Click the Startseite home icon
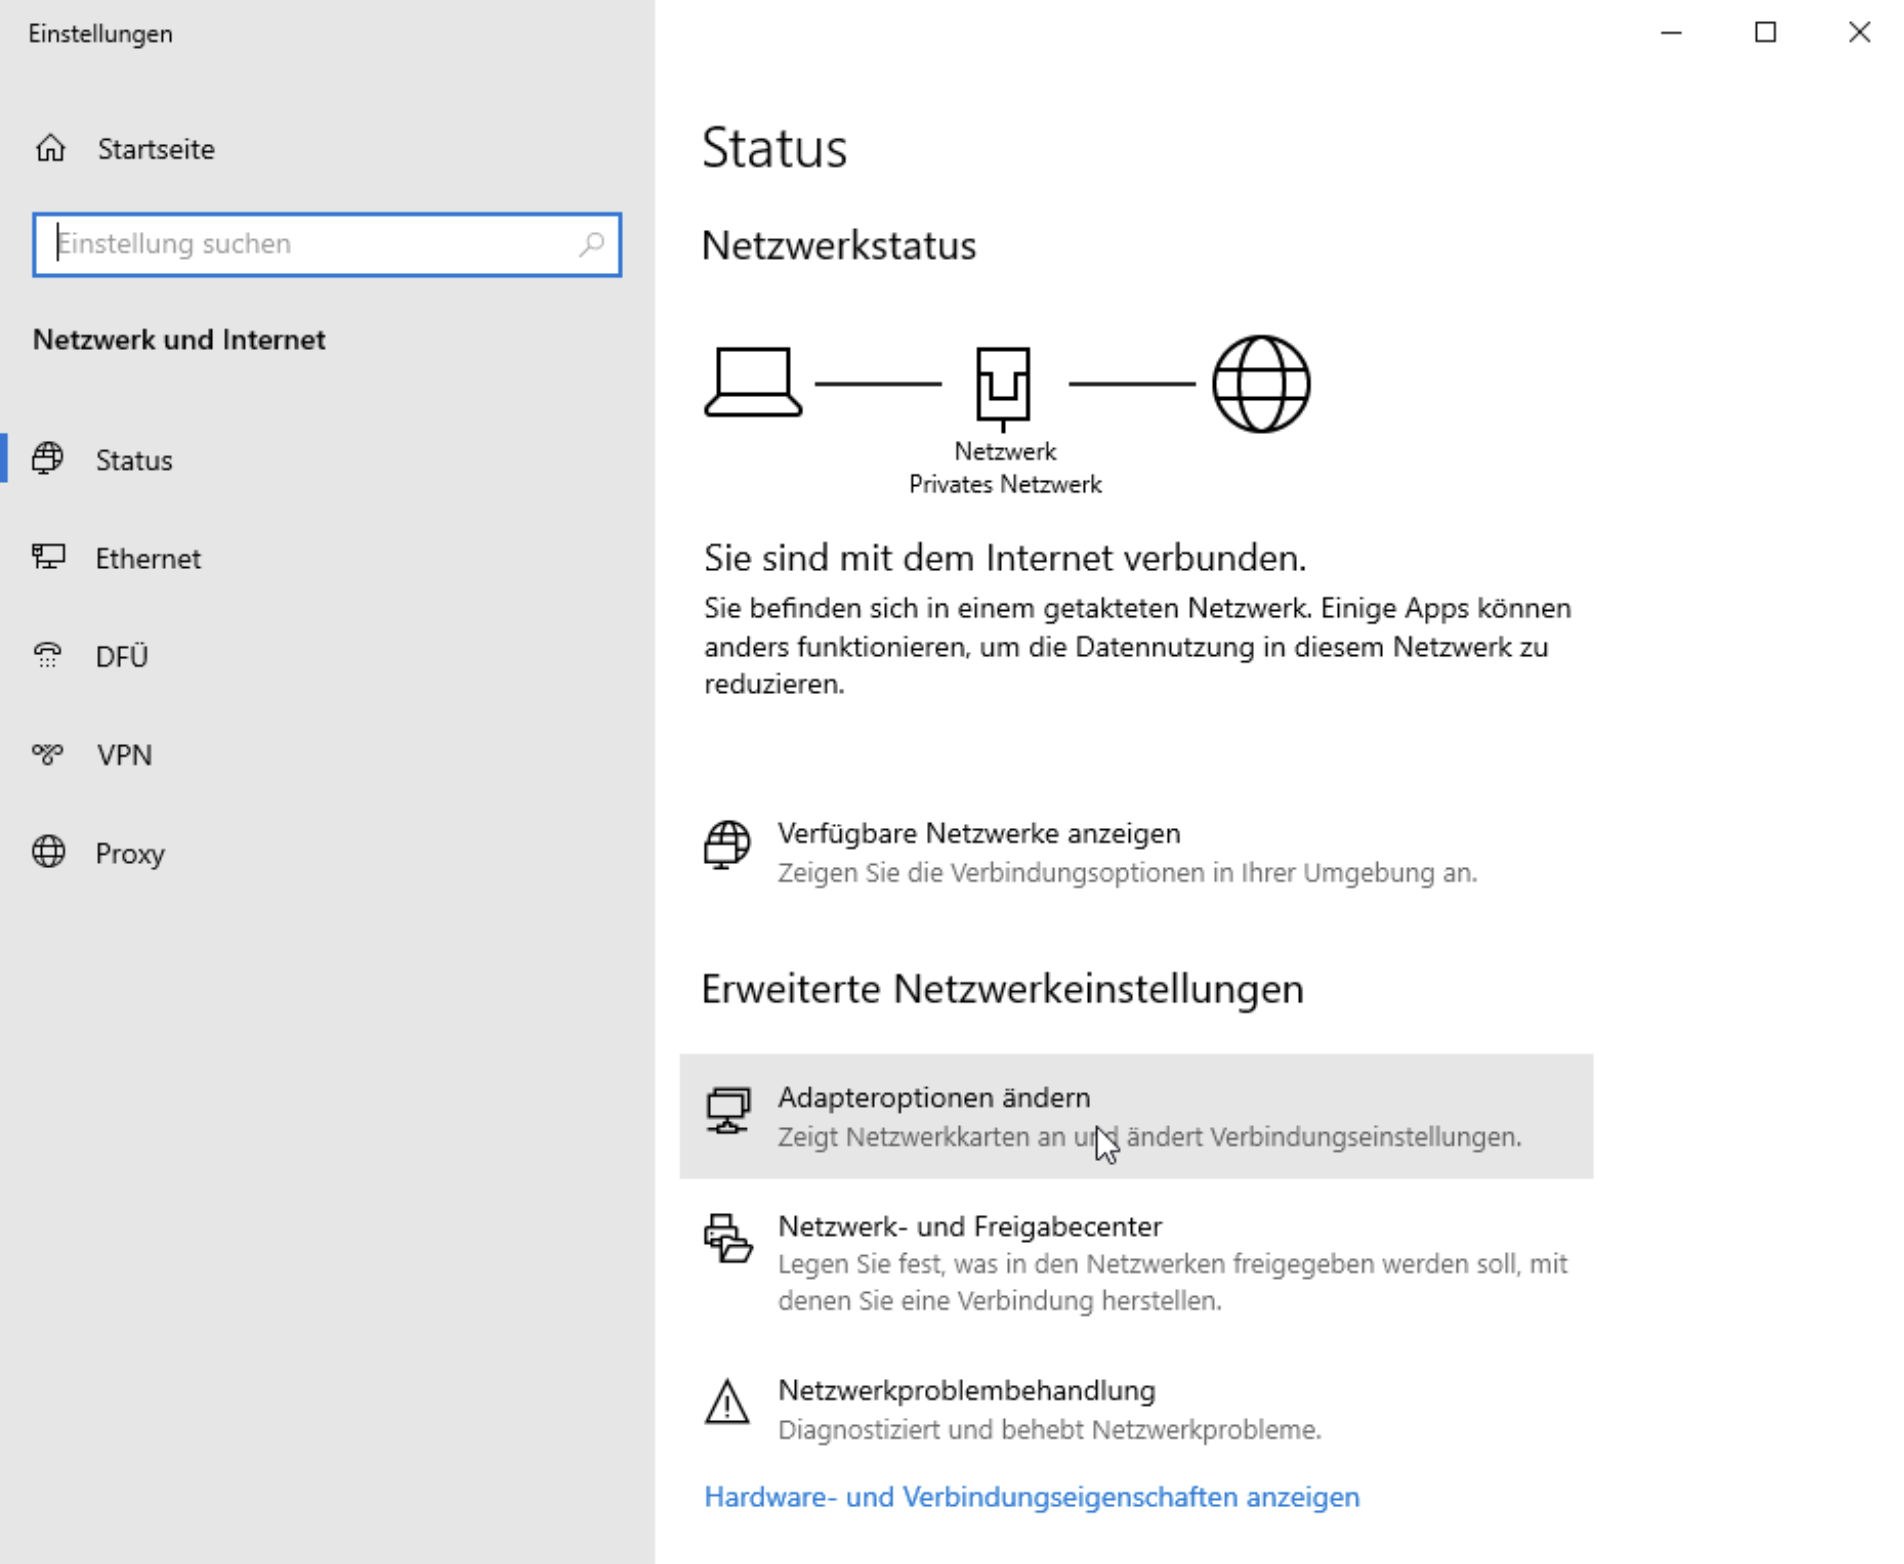 51,148
